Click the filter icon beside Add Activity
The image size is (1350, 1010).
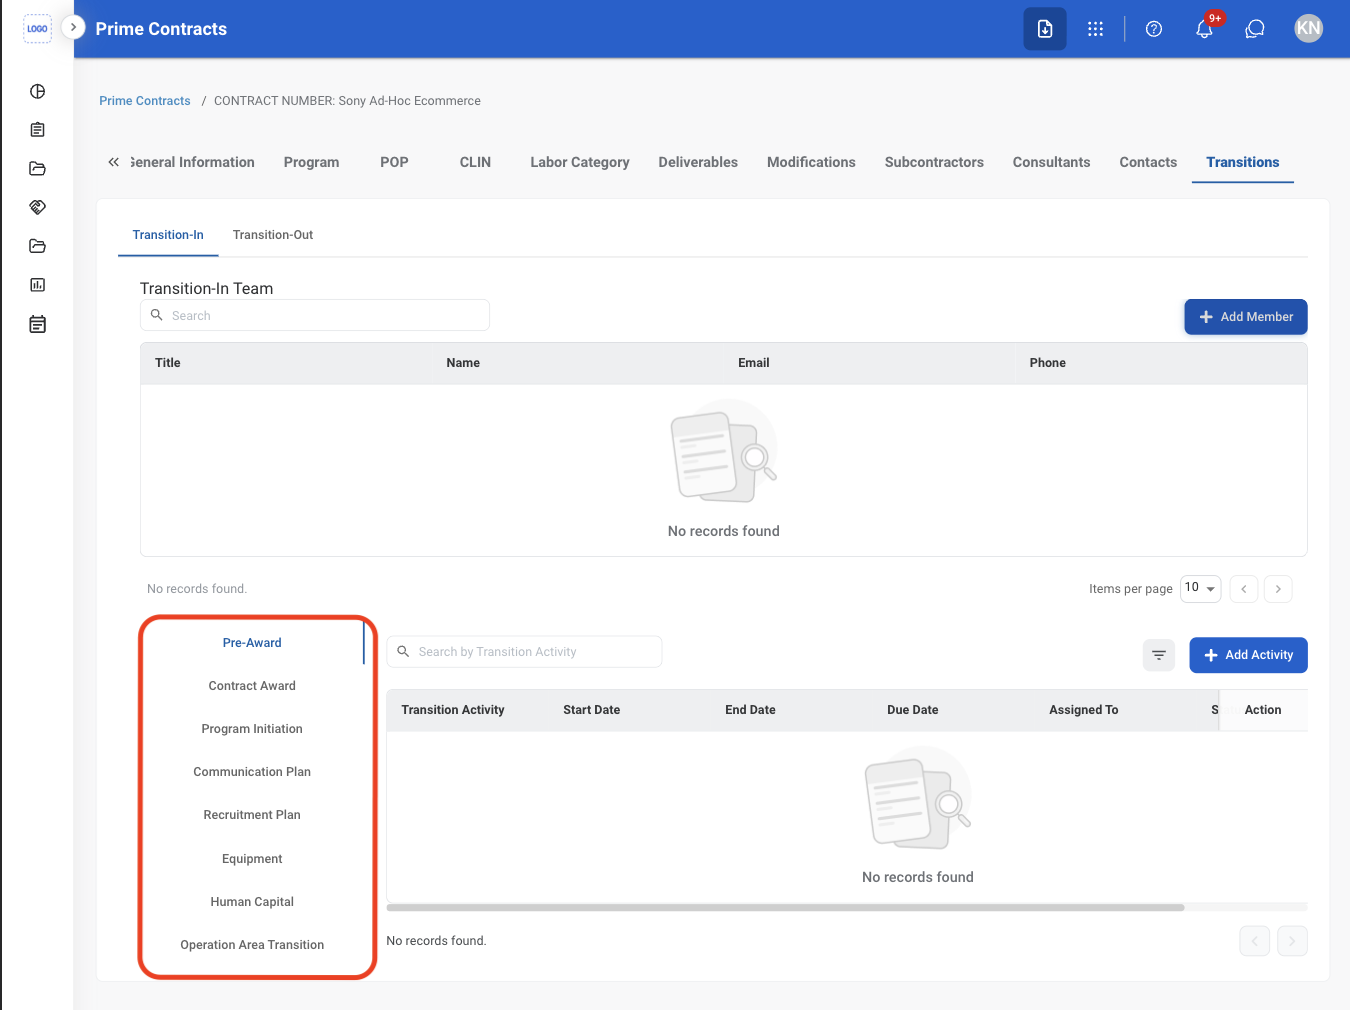pos(1159,655)
